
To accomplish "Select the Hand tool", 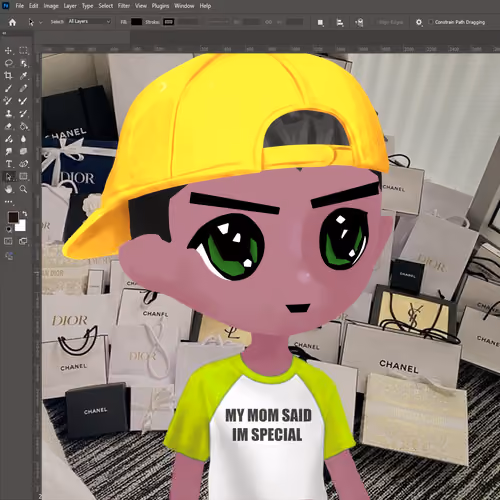I will click(8, 189).
